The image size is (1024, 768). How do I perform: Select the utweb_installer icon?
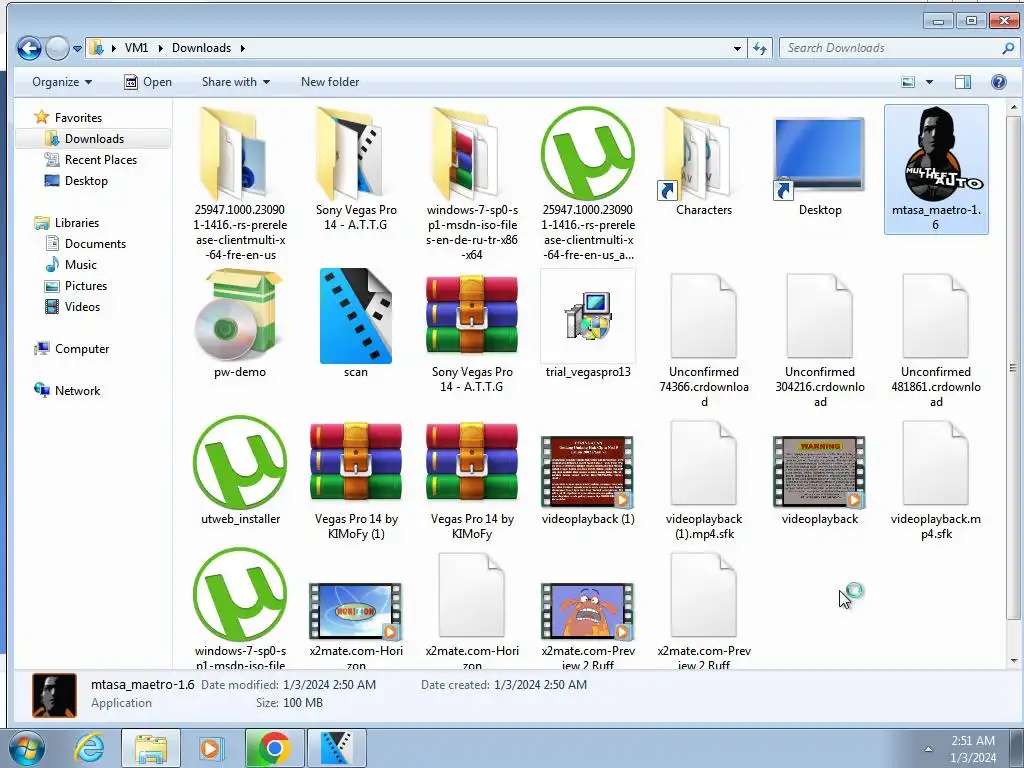pyautogui.click(x=240, y=462)
